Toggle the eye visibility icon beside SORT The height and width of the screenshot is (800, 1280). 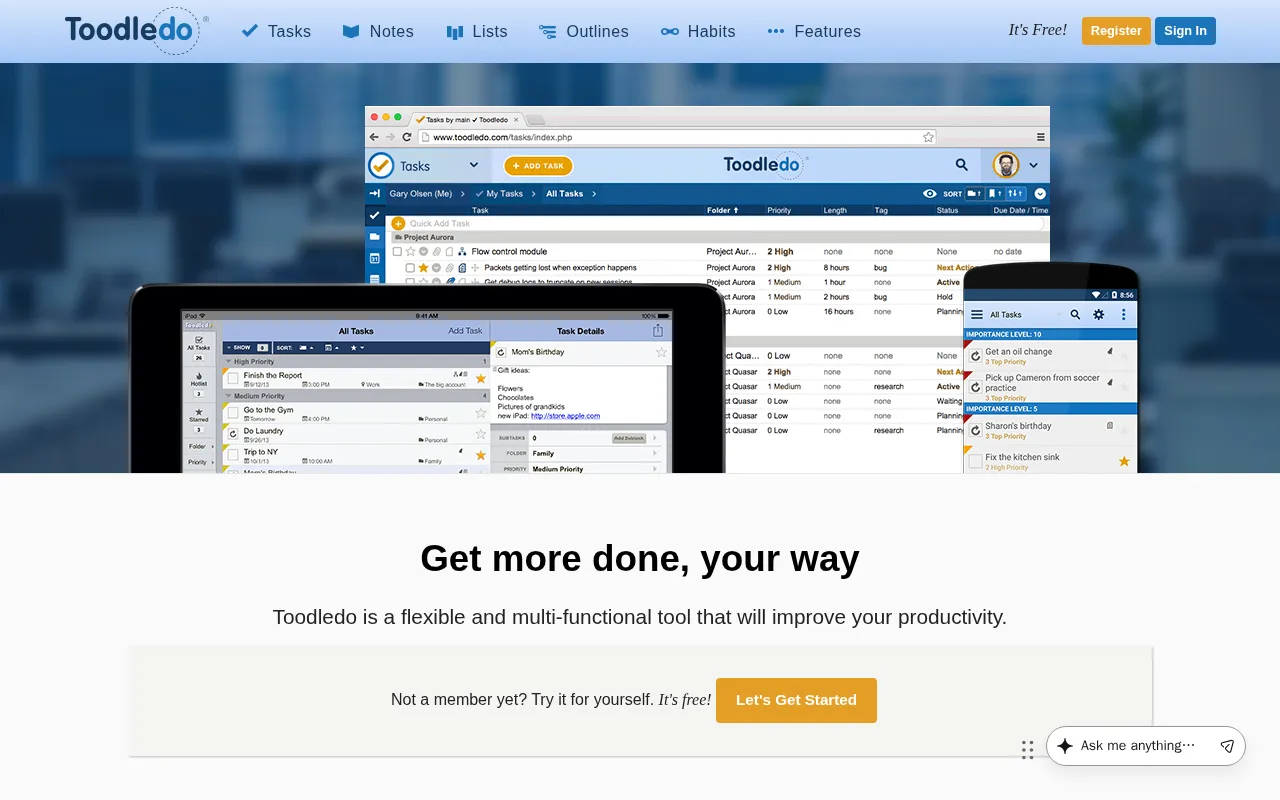pyautogui.click(x=930, y=194)
